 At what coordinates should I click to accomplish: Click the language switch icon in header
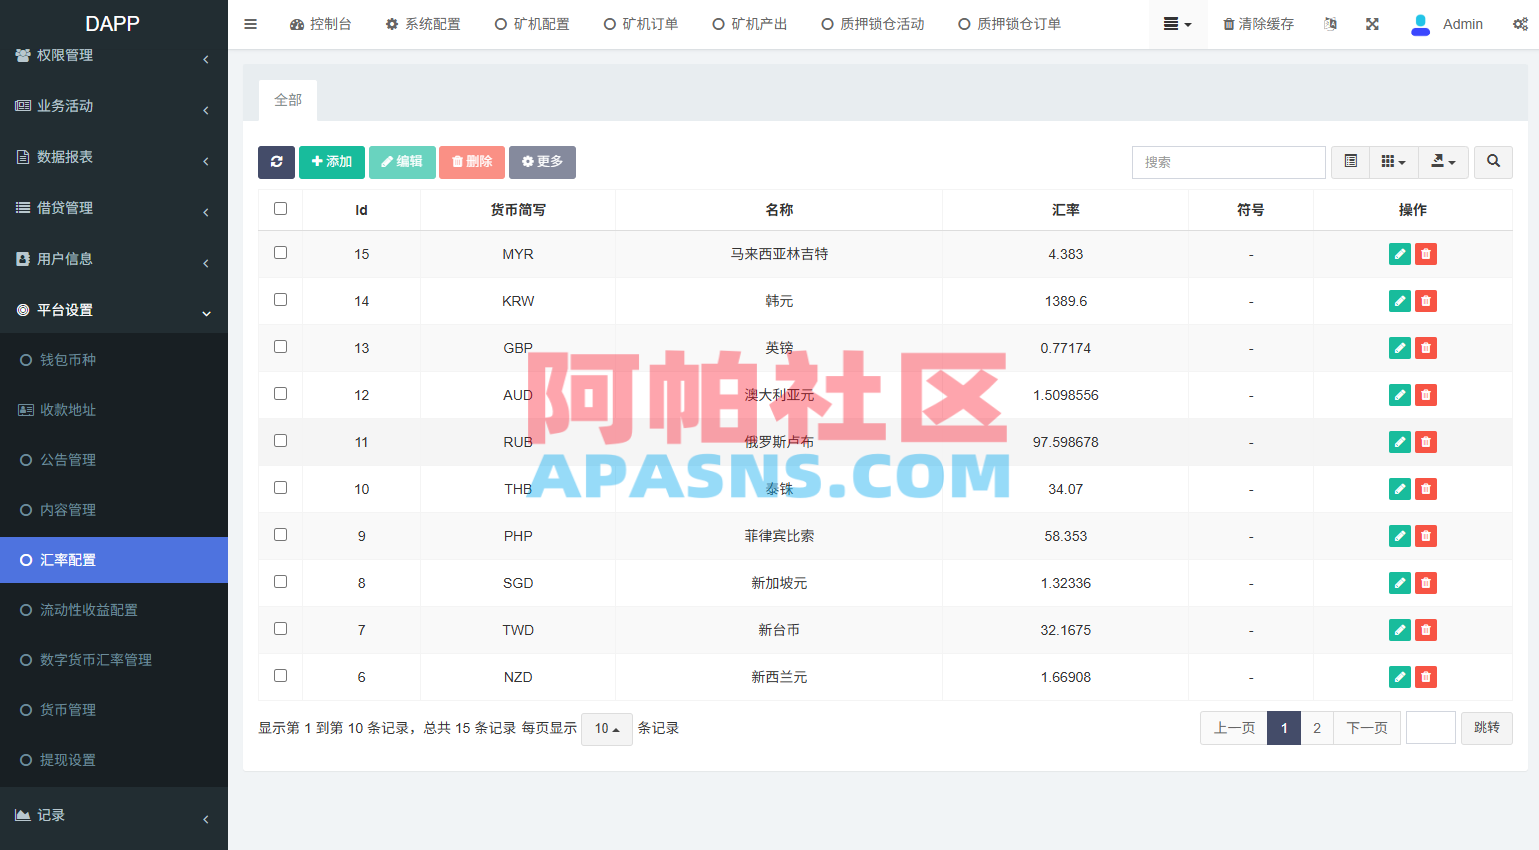pos(1330,24)
